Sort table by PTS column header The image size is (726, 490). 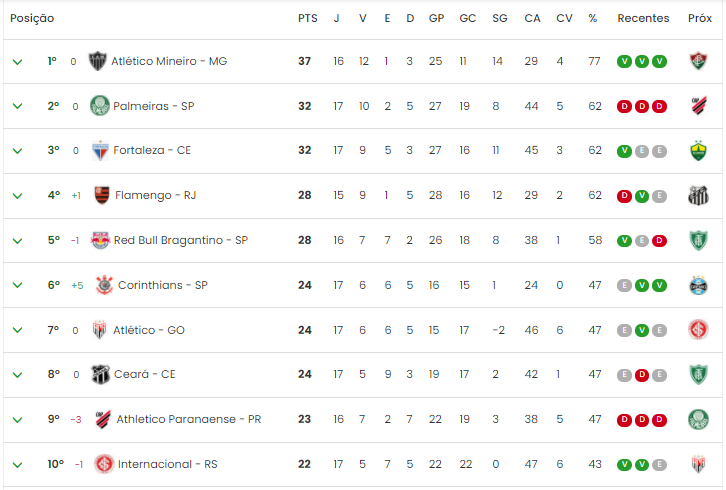307,18
